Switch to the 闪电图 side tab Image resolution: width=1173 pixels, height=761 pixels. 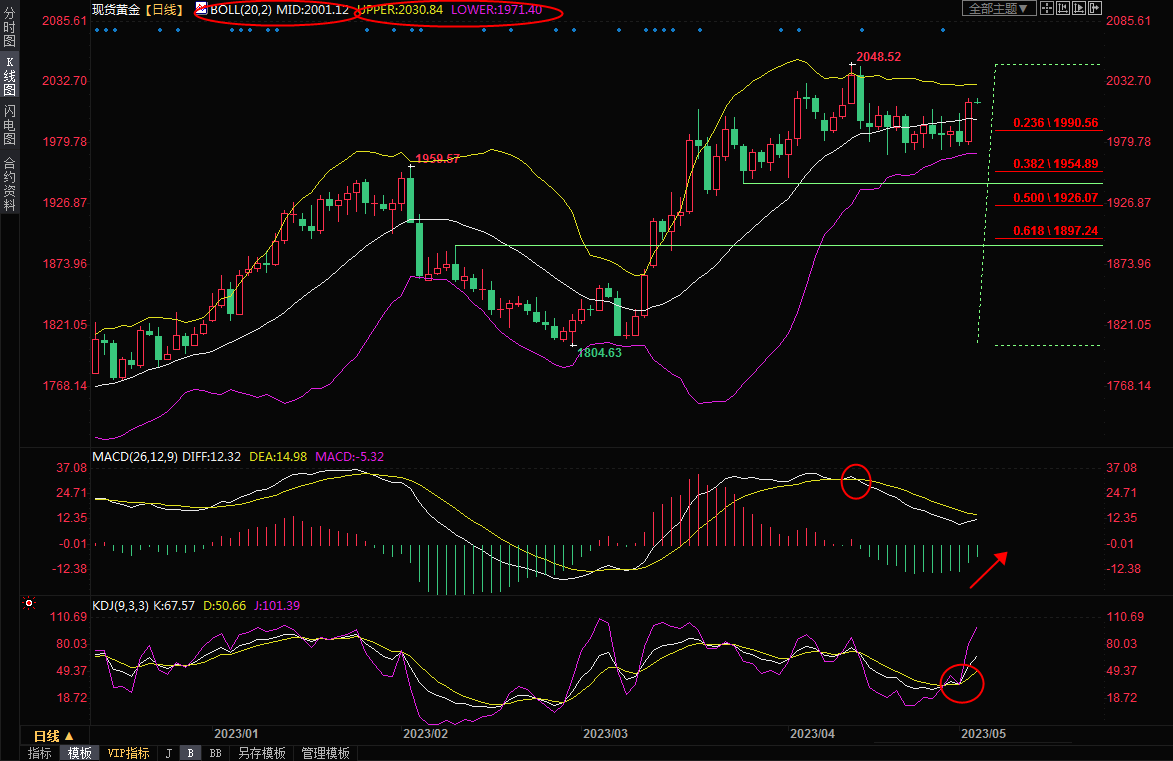(x=9, y=123)
